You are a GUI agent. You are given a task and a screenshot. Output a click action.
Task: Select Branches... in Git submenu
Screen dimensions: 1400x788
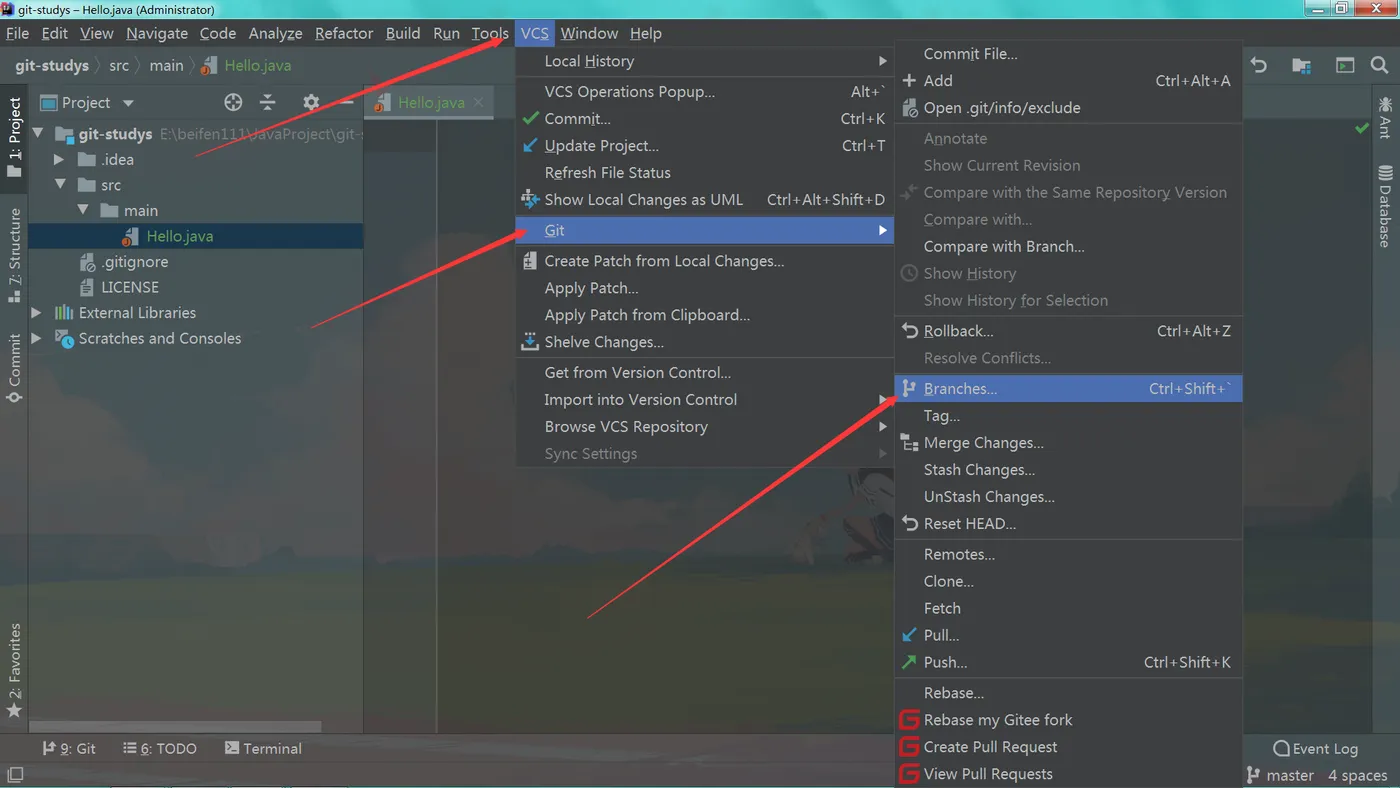pos(1068,388)
